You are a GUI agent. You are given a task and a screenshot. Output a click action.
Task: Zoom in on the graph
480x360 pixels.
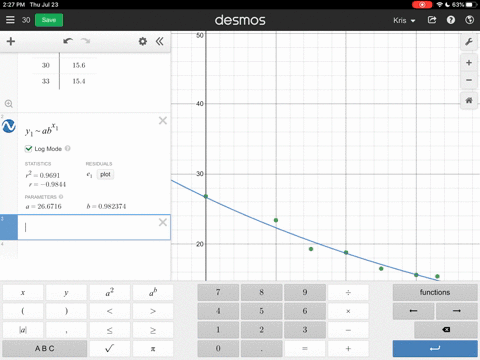[469, 63]
